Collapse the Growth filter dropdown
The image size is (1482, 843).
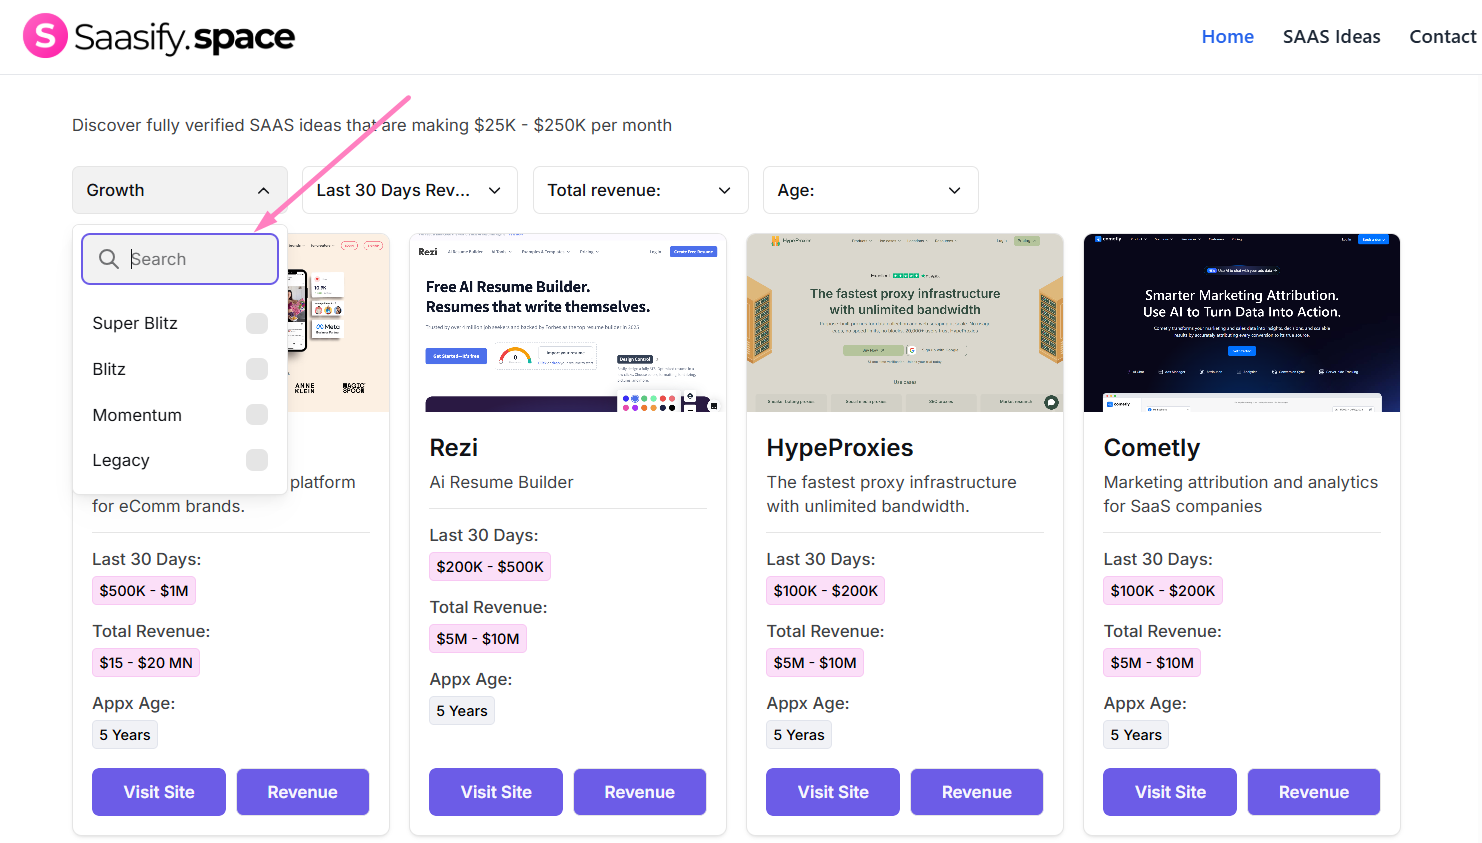(179, 189)
